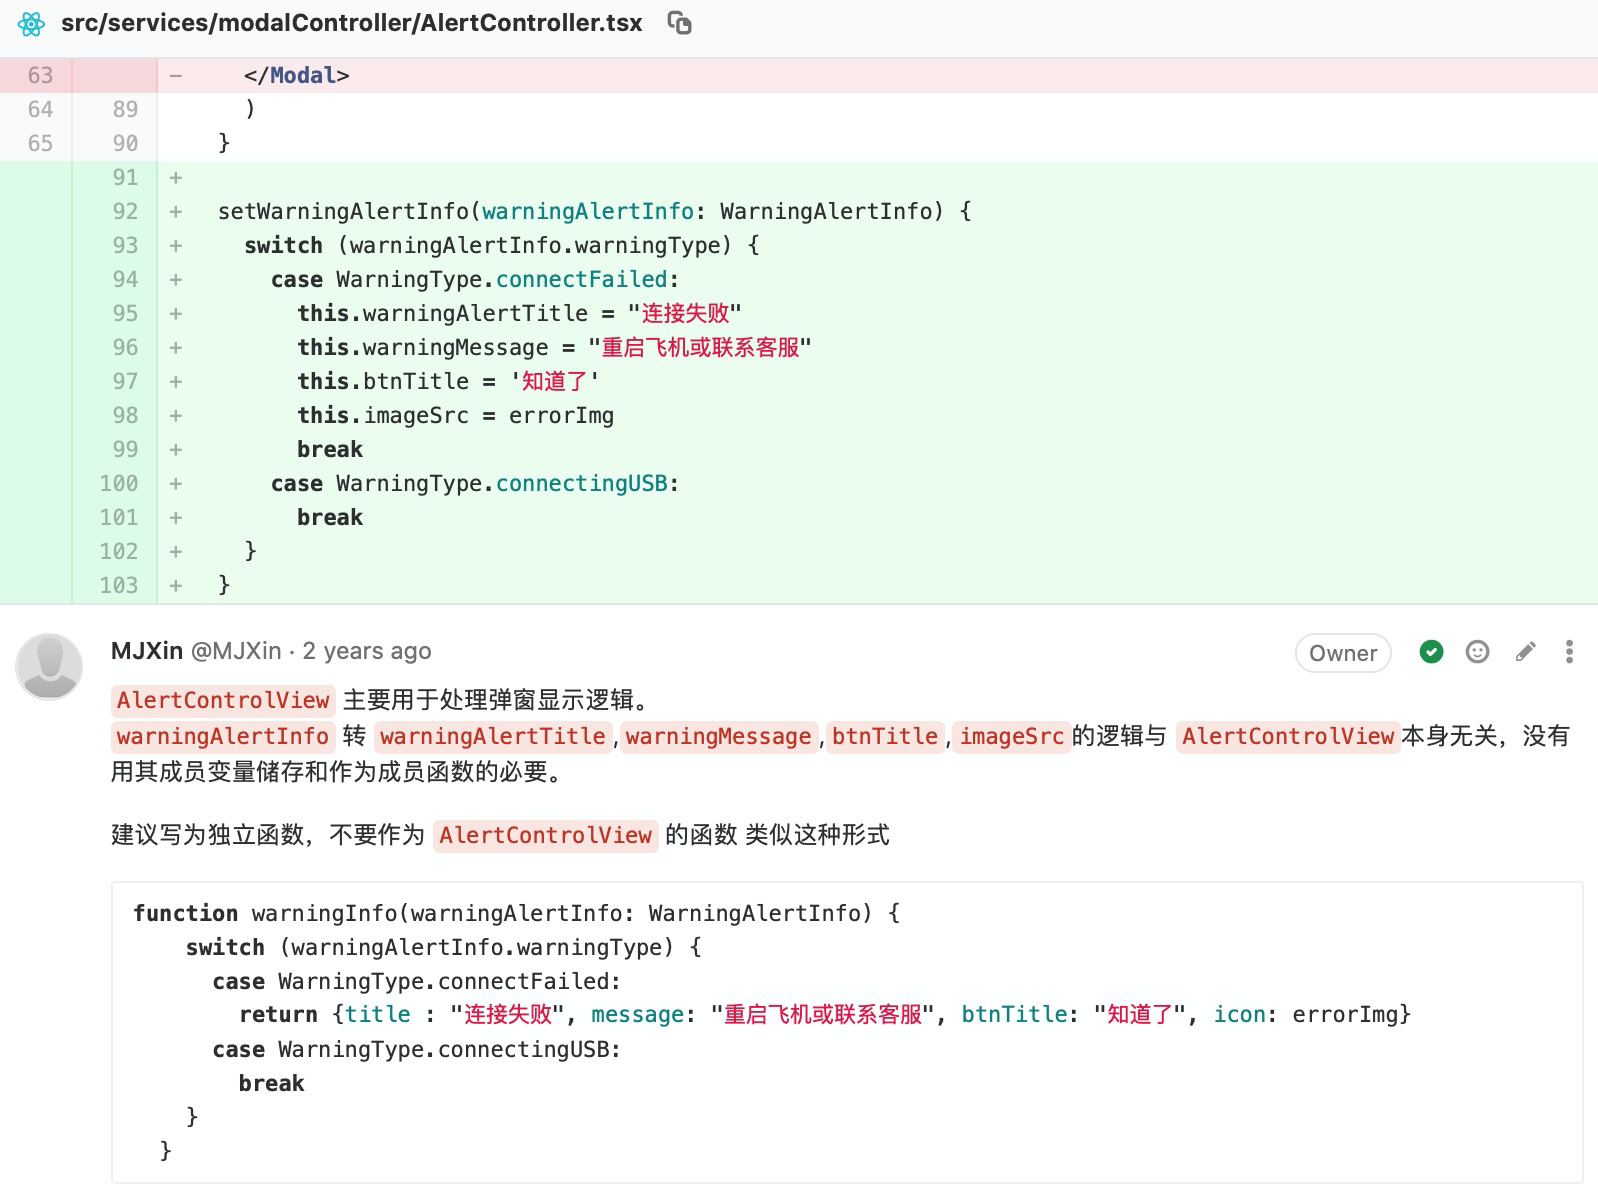Click the React file type icon
The width and height of the screenshot is (1598, 1198).
(31, 24)
